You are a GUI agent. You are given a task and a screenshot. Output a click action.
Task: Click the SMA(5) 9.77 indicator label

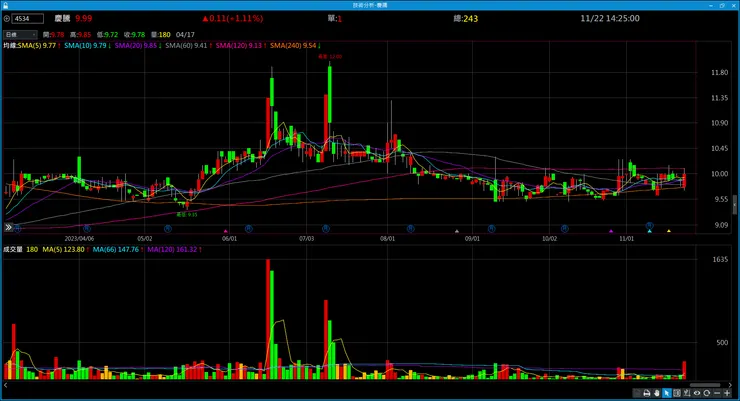coord(39,46)
